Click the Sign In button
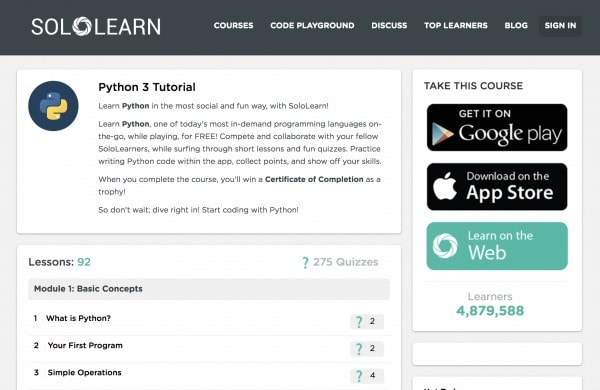Screen dimensions: 600x390 click(560, 26)
